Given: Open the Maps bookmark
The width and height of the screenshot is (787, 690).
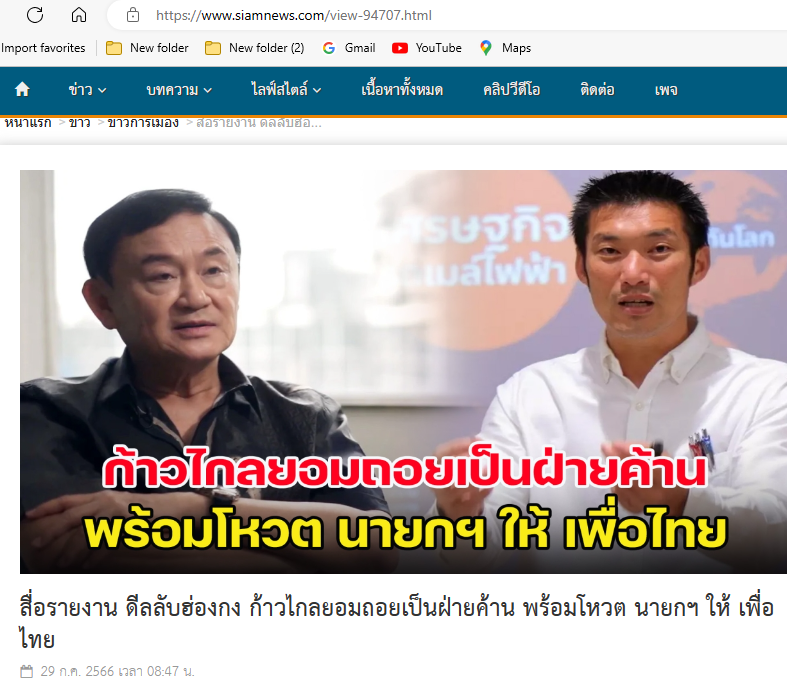Looking at the screenshot, I should click(505, 48).
